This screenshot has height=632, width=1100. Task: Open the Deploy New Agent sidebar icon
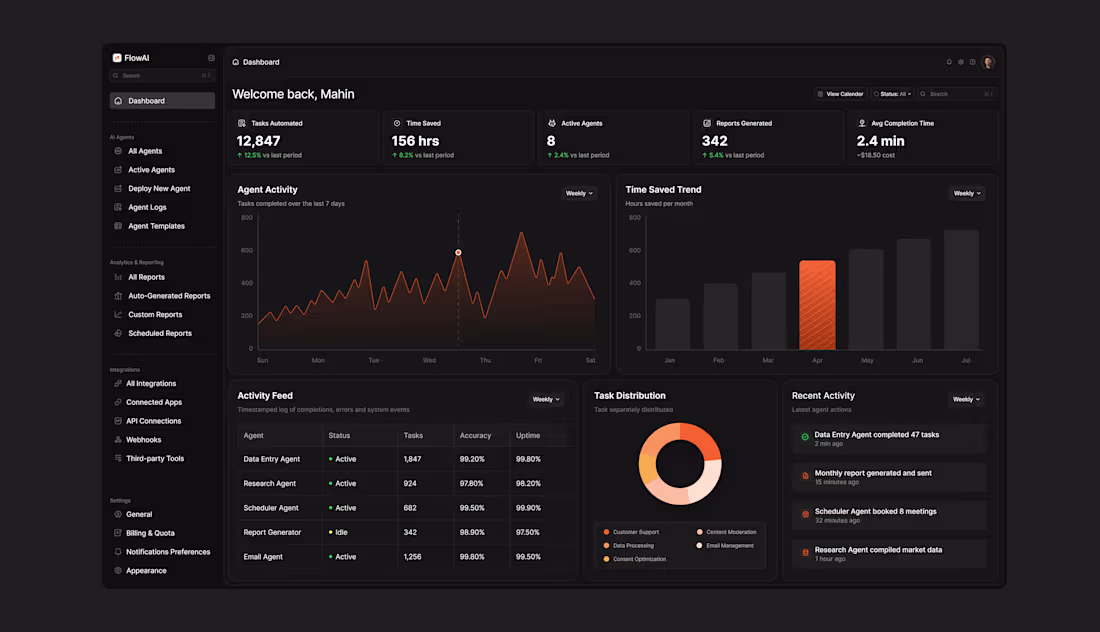(x=120, y=188)
